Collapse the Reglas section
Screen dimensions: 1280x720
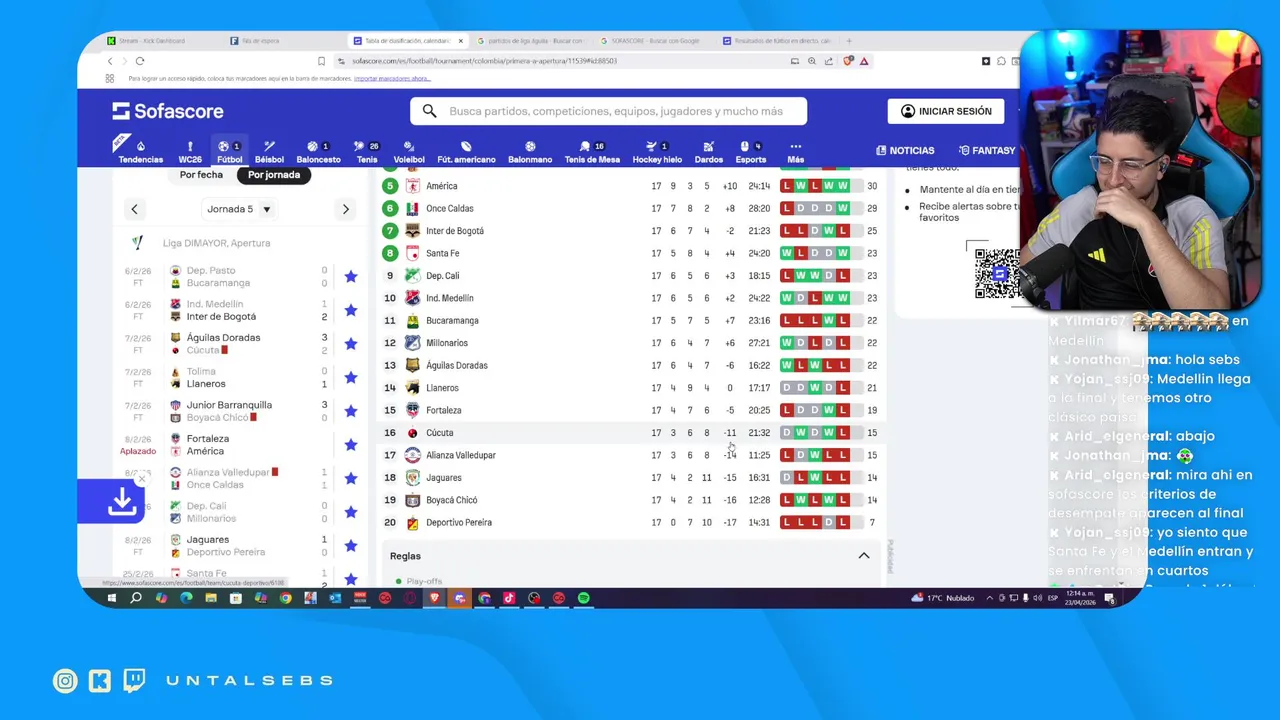point(864,556)
